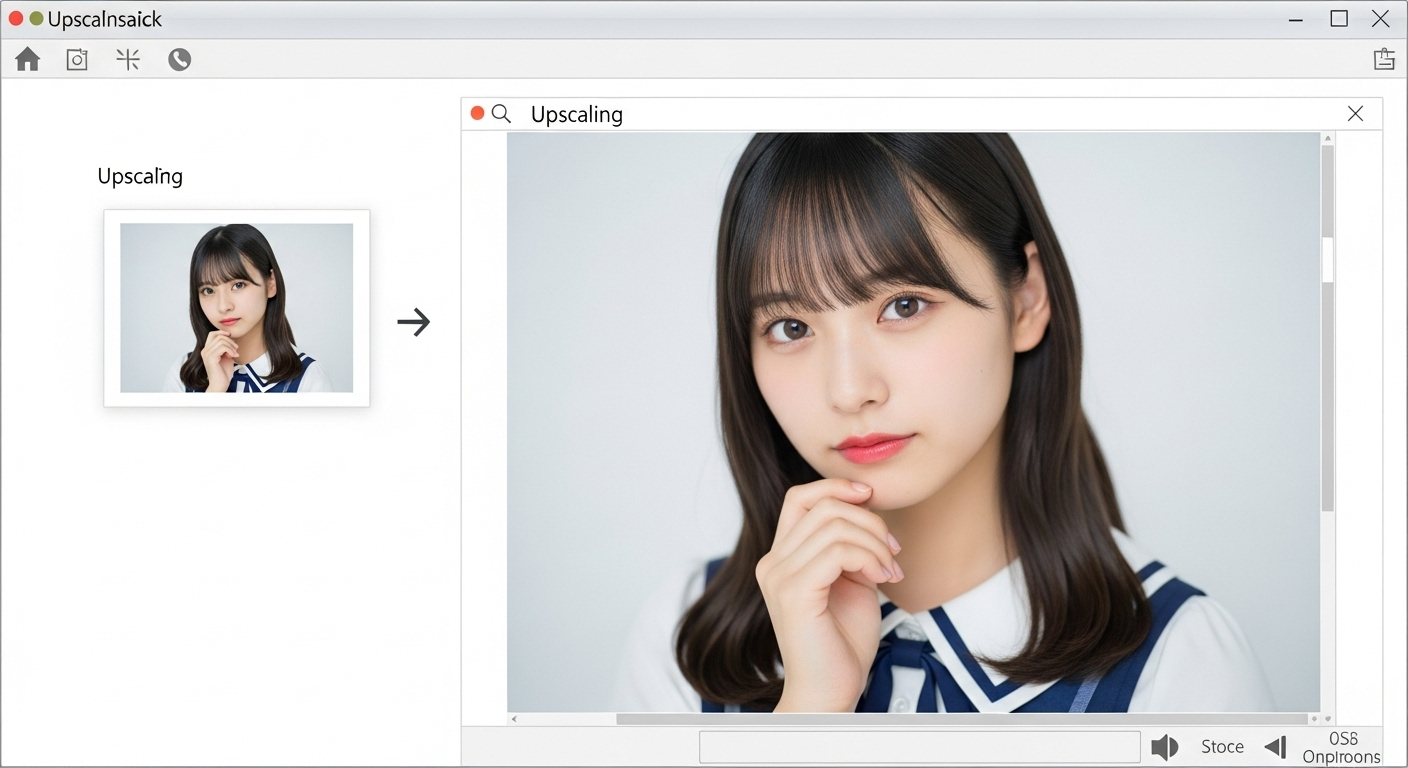Close the Upscaling preview panel
Viewport: 1408px width, 768px height.
coord(1355,114)
